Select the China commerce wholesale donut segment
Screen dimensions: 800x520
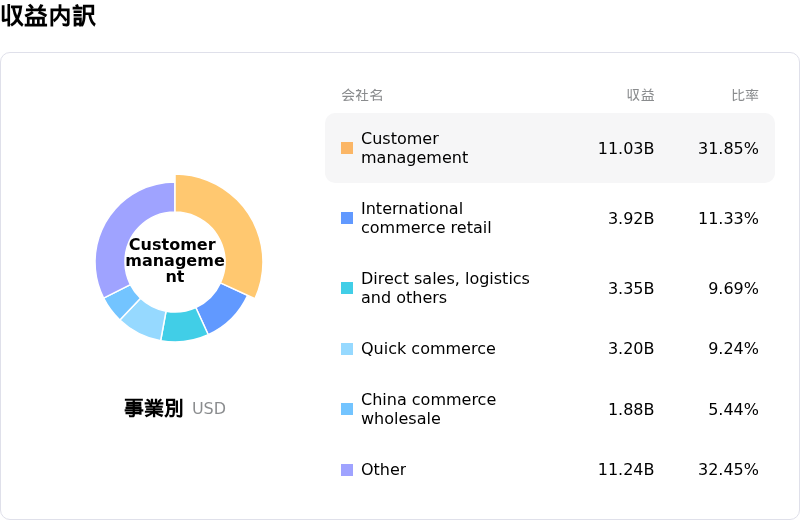120,302
